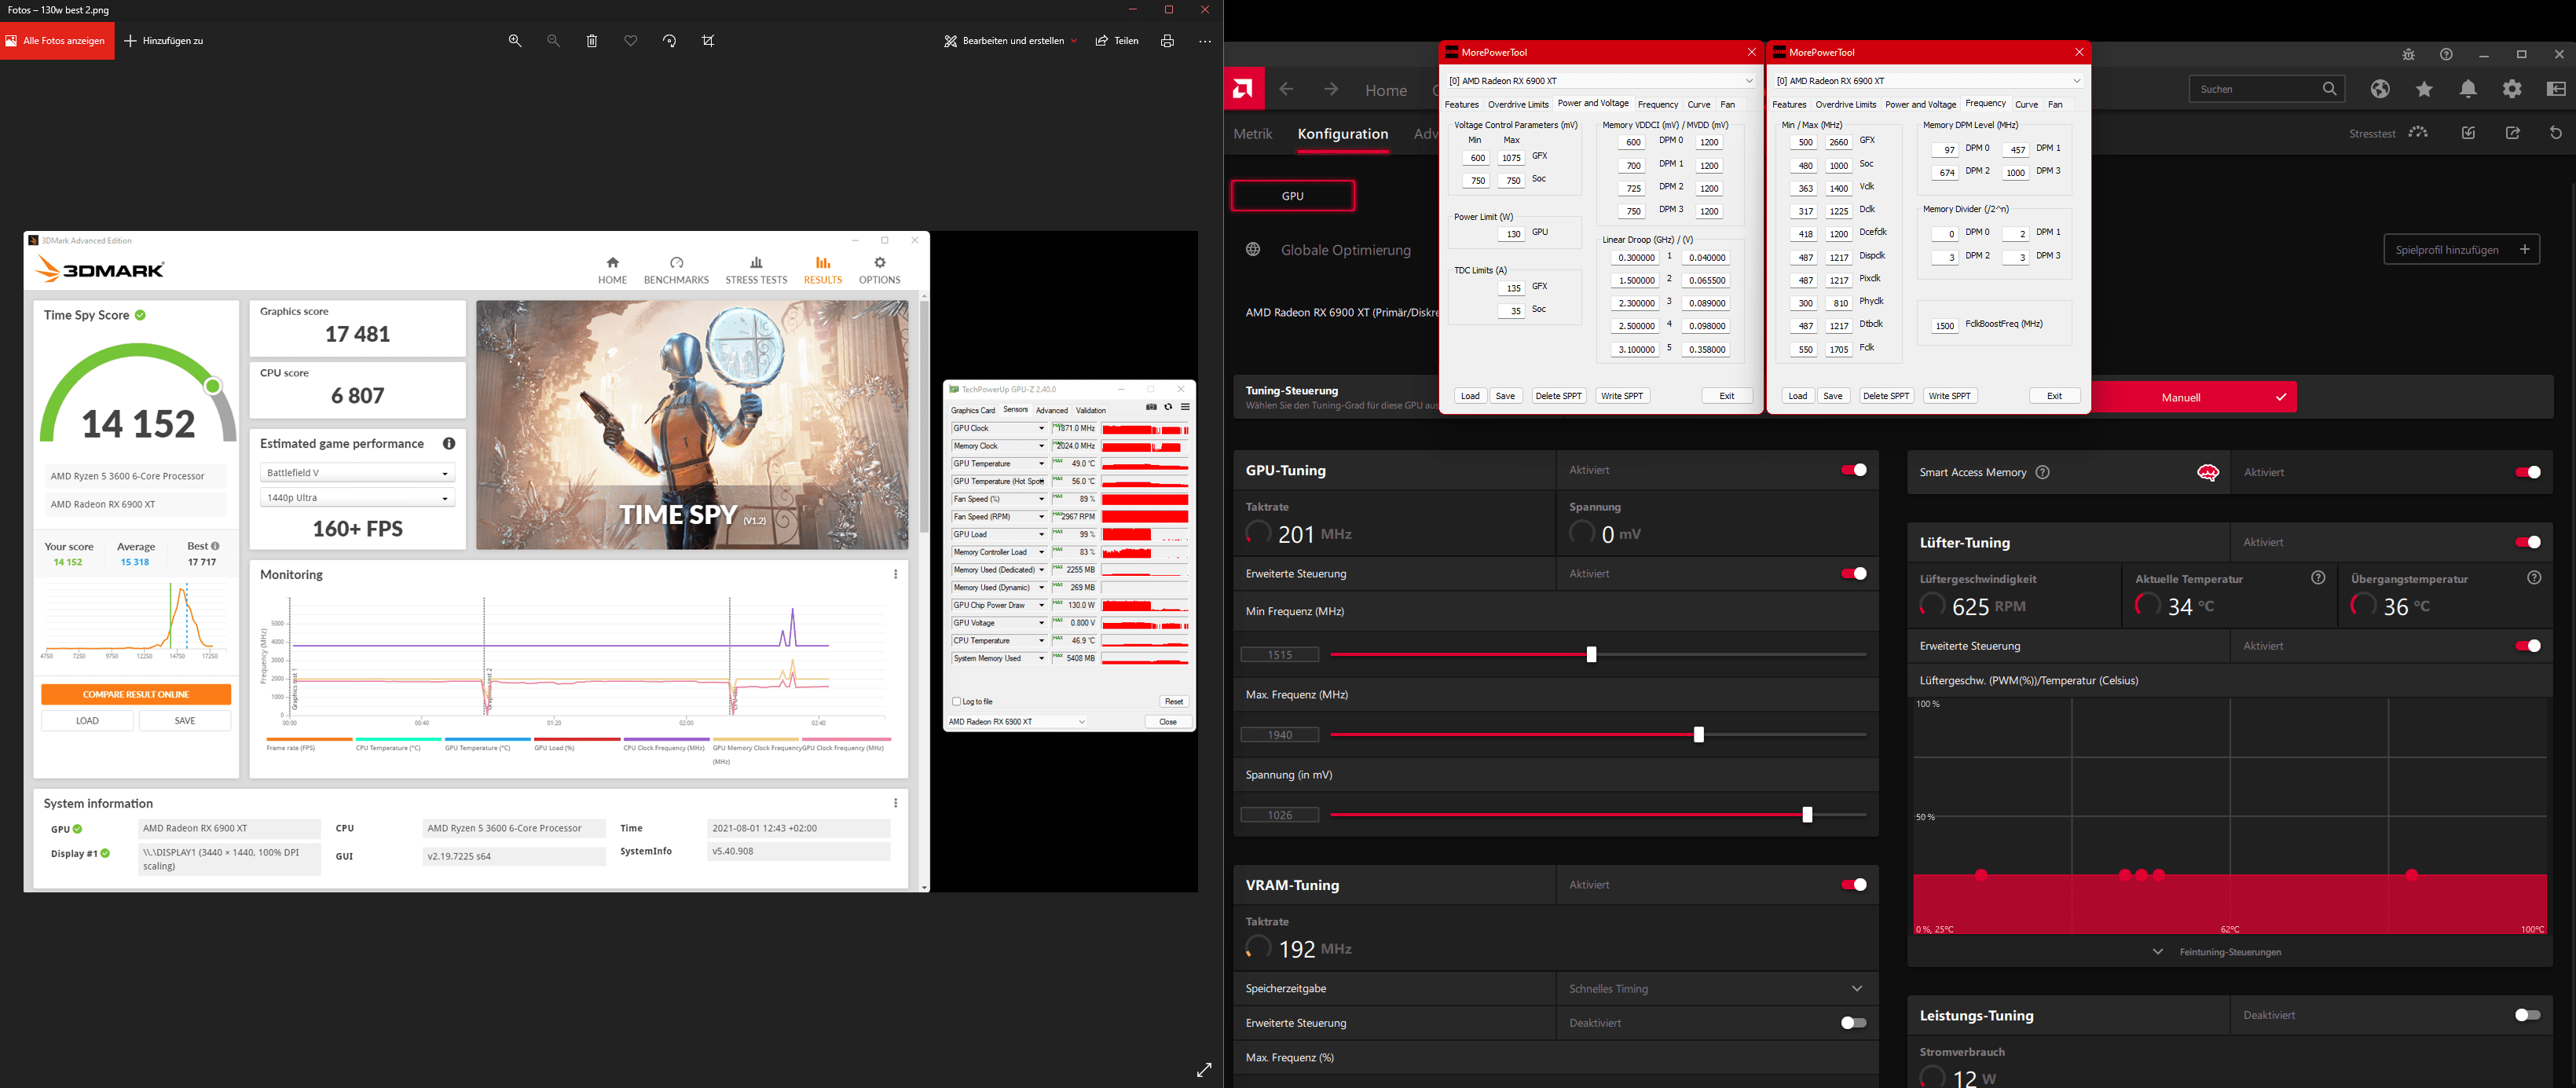Click the Suchen search field in Radeon Software

pyautogui.click(x=2267, y=89)
